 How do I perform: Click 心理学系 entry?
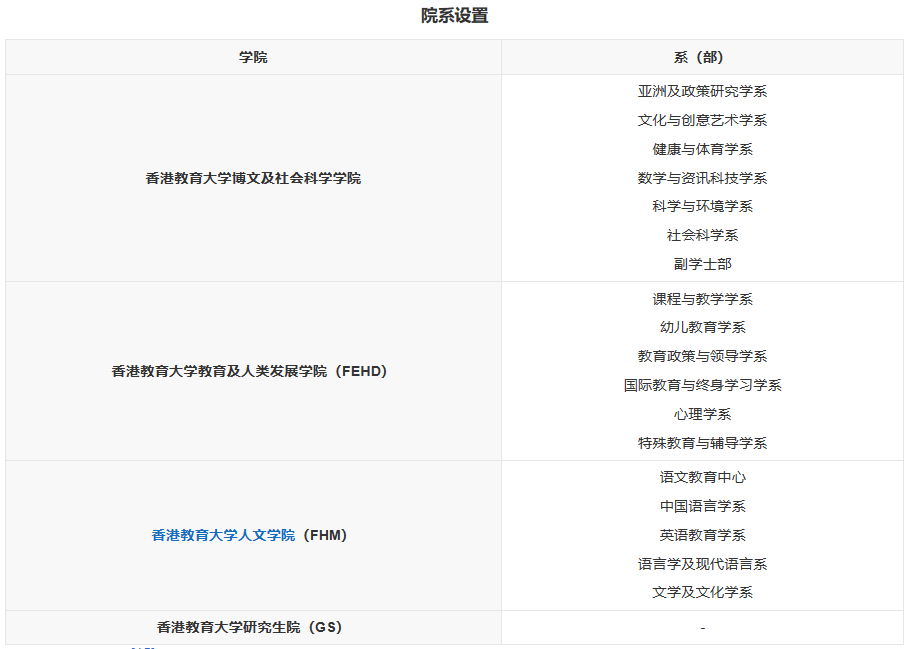coord(702,414)
